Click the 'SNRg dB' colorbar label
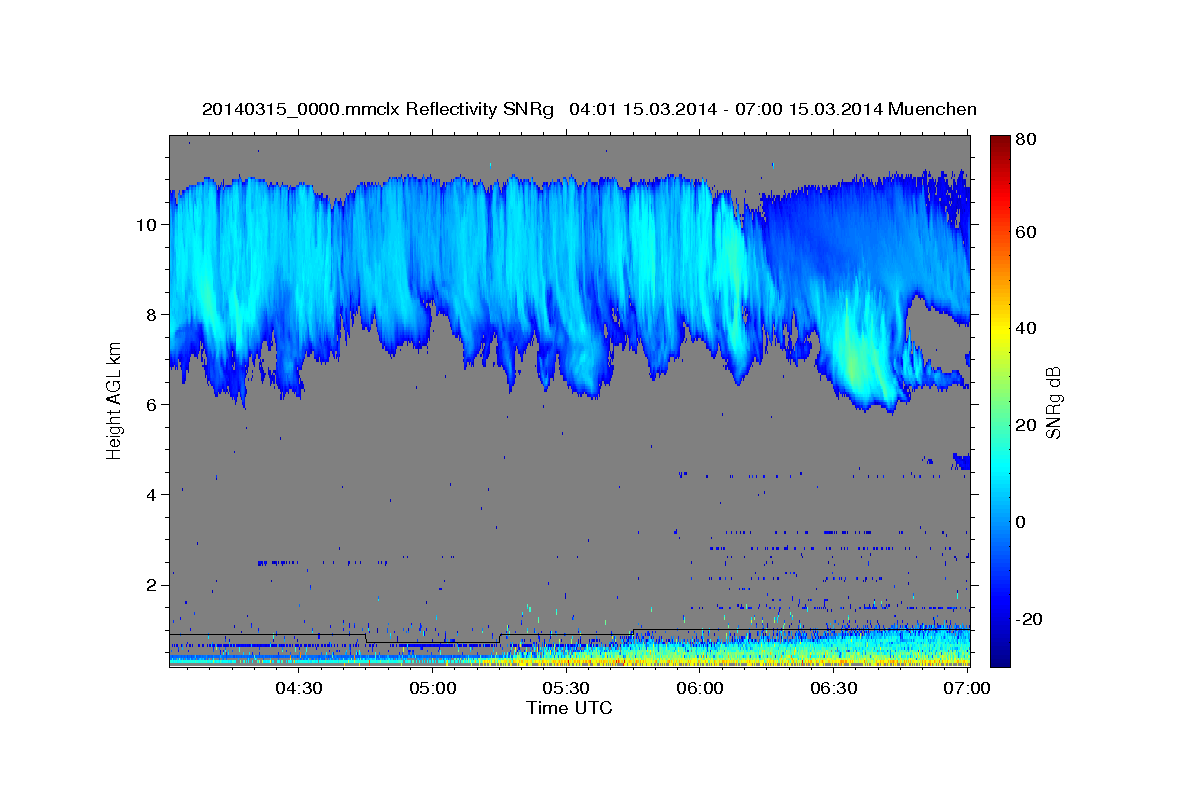This screenshot has width=1200, height=800. (x=1054, y=403)
